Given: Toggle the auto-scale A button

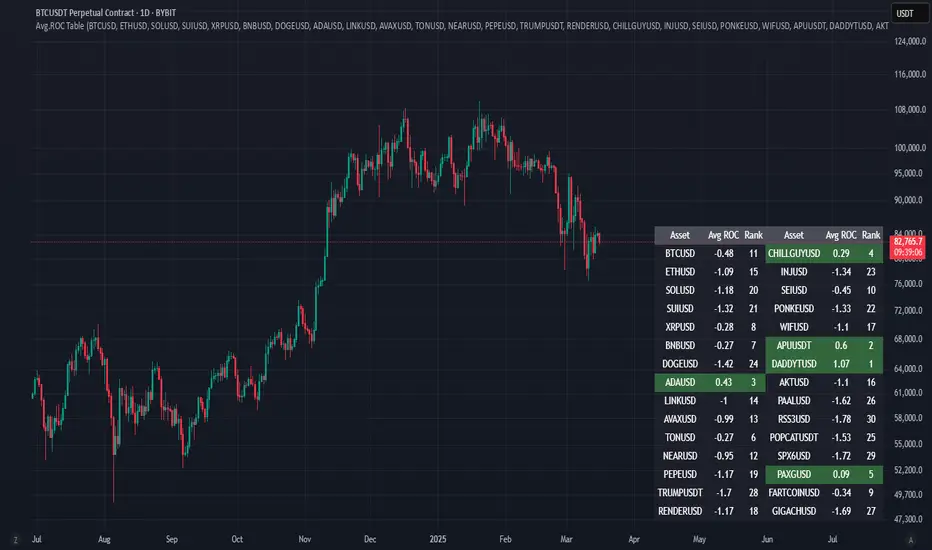Looking at the screenshot, I should pos(907,536).
